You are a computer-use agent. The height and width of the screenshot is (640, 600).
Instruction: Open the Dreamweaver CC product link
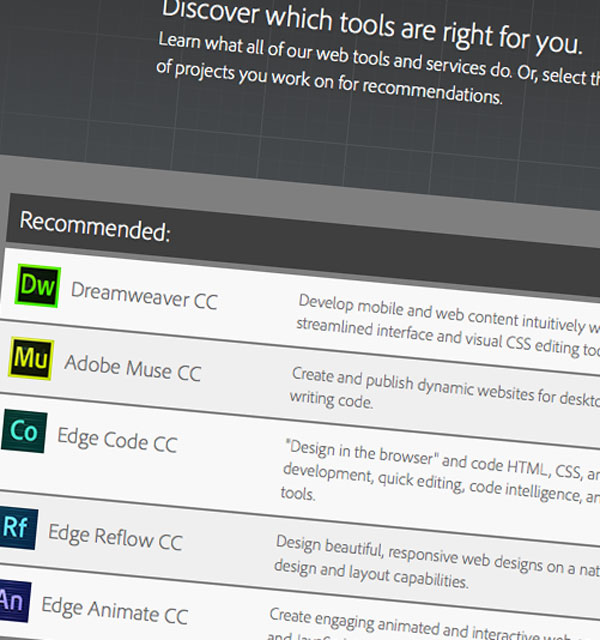pyautogui.click(x=144, y=296)
